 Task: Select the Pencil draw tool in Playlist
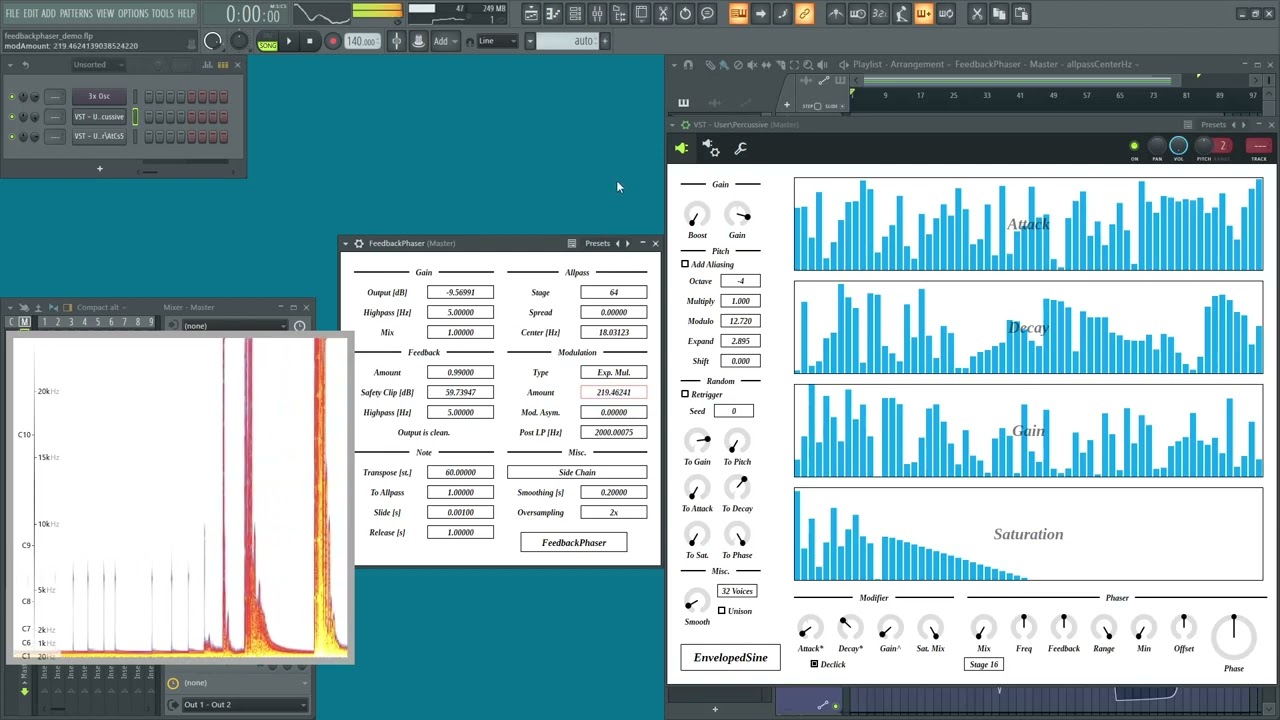(710, 65)
